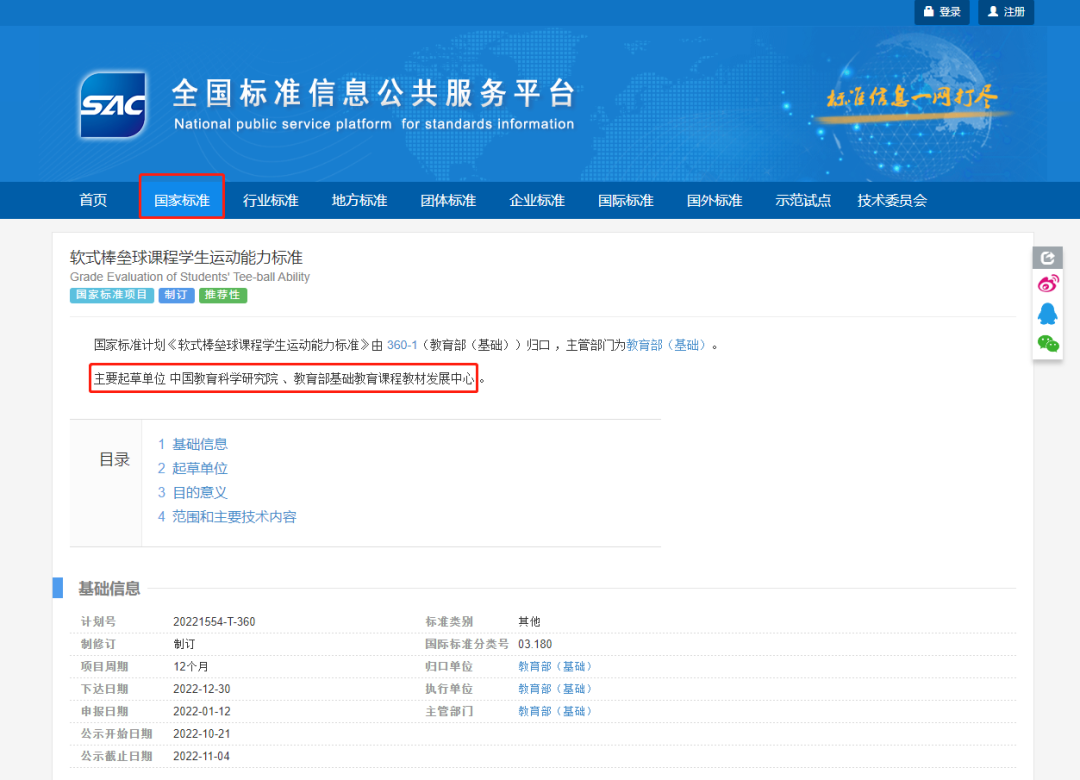Open the share icon in the side panel

(x=1047, y=258)
